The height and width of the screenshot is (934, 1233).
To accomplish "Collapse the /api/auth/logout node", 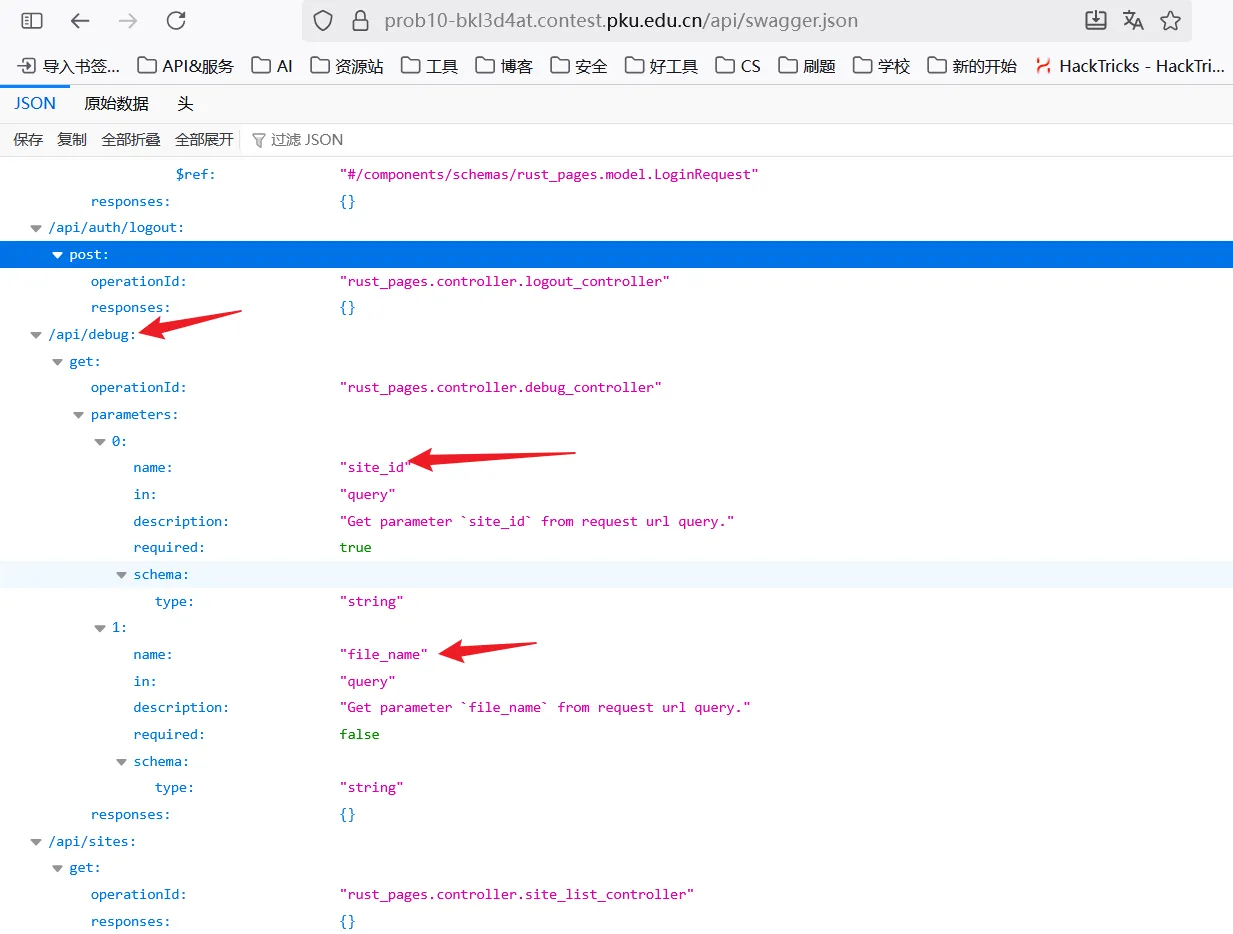I will tap(36, 228).
